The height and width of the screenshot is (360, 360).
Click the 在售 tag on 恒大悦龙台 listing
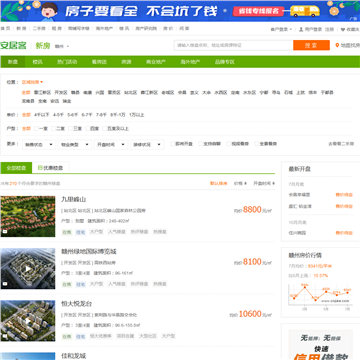coord(67,336)
